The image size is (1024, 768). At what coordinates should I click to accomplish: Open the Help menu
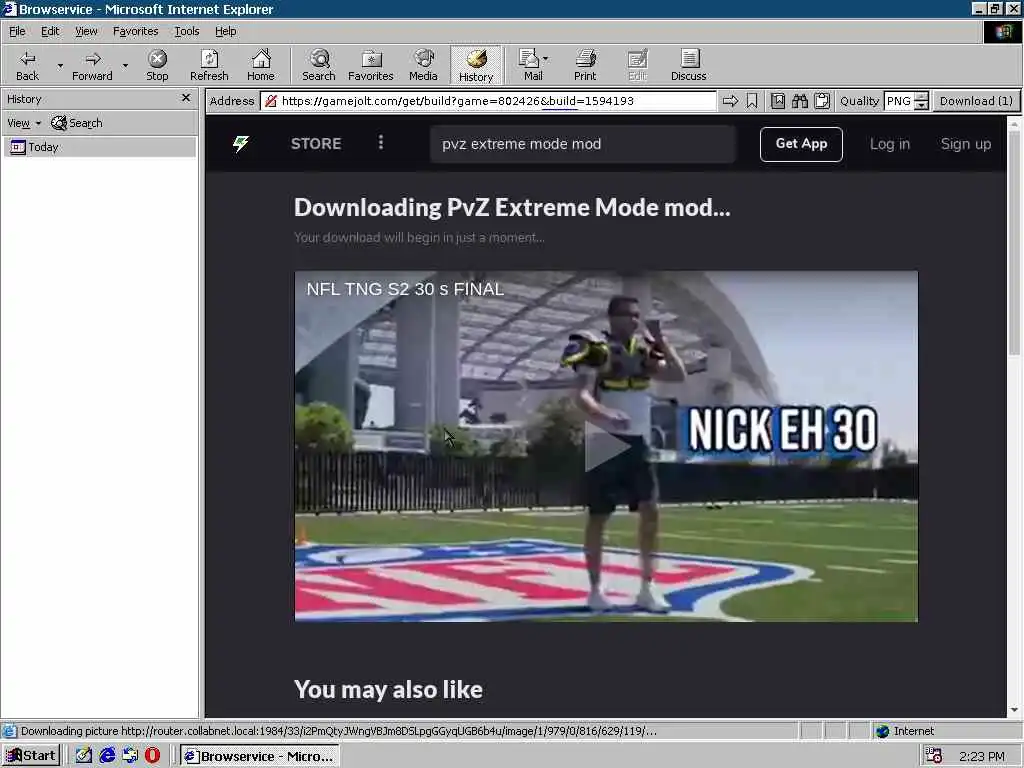(225, 31)
